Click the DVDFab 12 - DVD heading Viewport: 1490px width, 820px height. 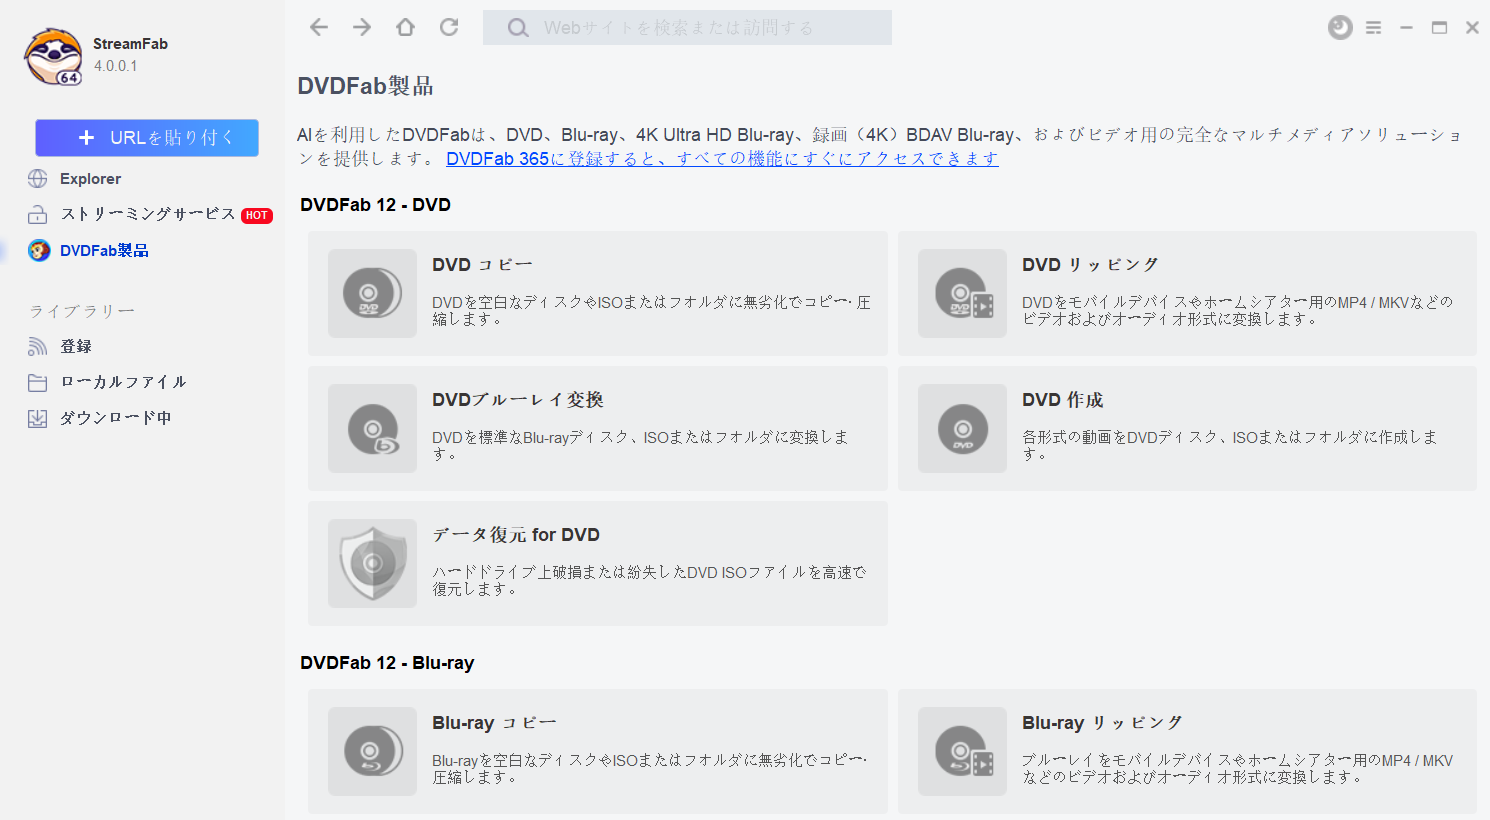(x=375, y=205)
